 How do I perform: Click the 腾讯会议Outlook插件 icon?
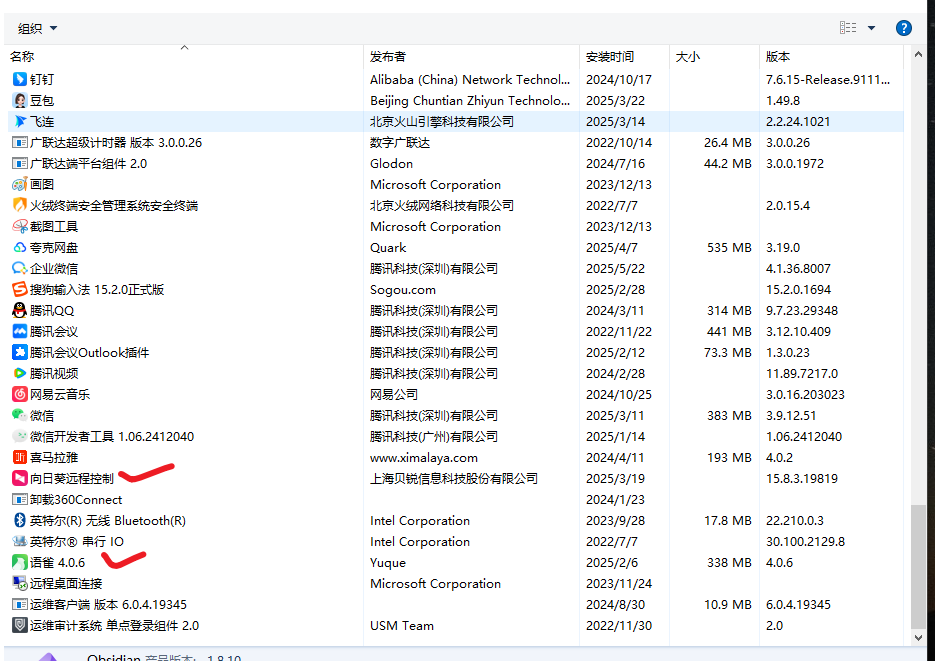tap(20, 352)
